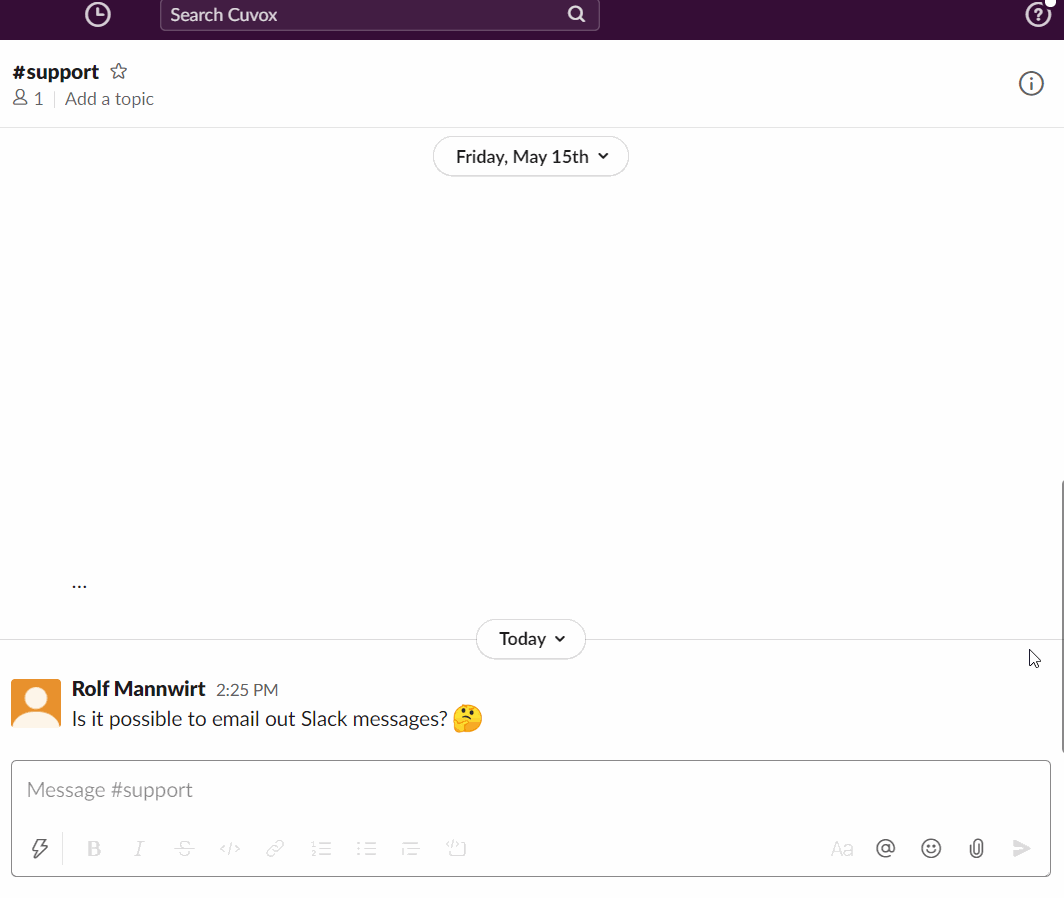Attach a file with the paperclip icon
Viewport: 1064px width, 898px height.
coord(976,848)
